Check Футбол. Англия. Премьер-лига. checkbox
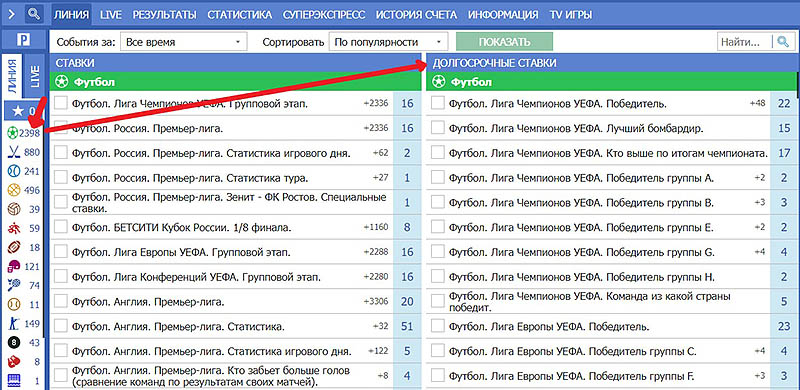800x390 pixels. click(61, 301)
